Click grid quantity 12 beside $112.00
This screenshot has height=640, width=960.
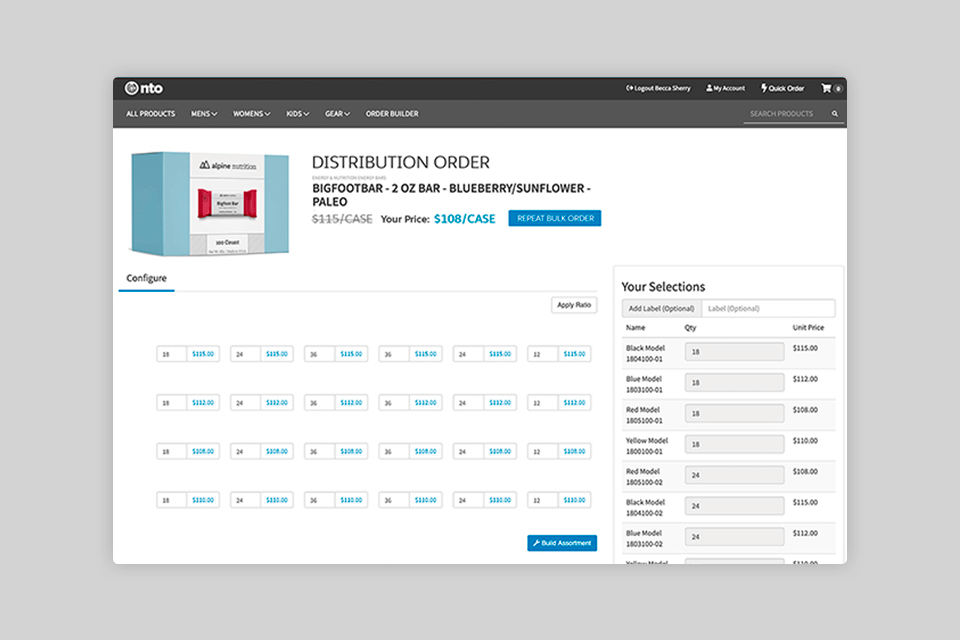point(542,403)
